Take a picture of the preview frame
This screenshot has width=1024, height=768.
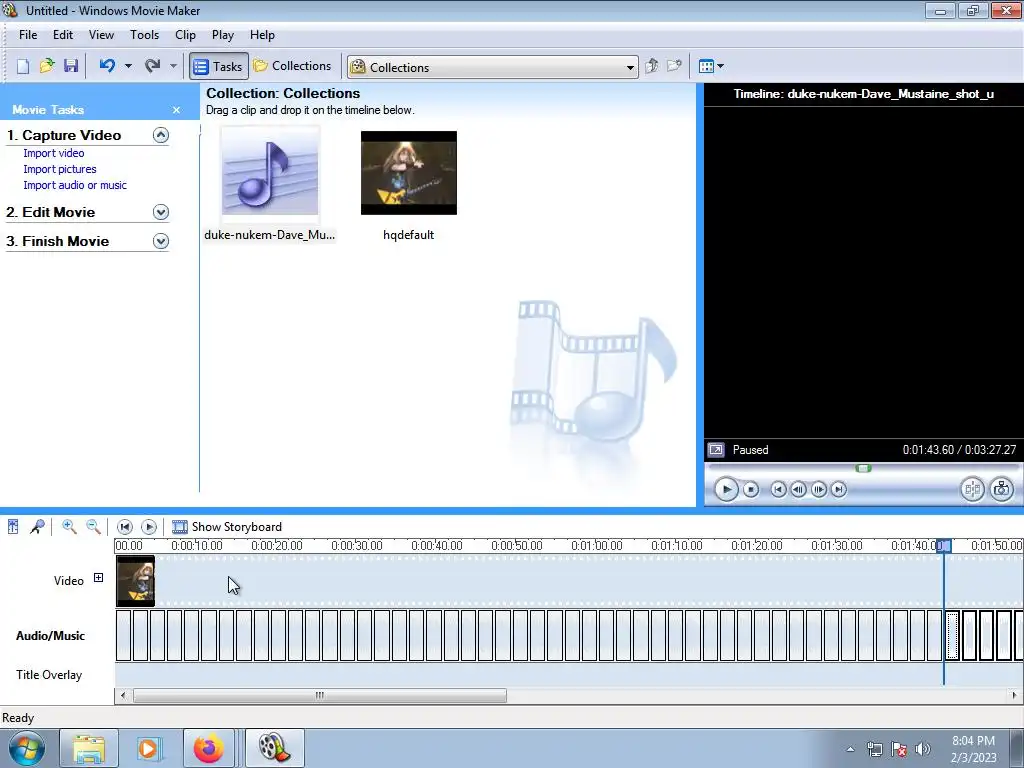(1002, 489)
